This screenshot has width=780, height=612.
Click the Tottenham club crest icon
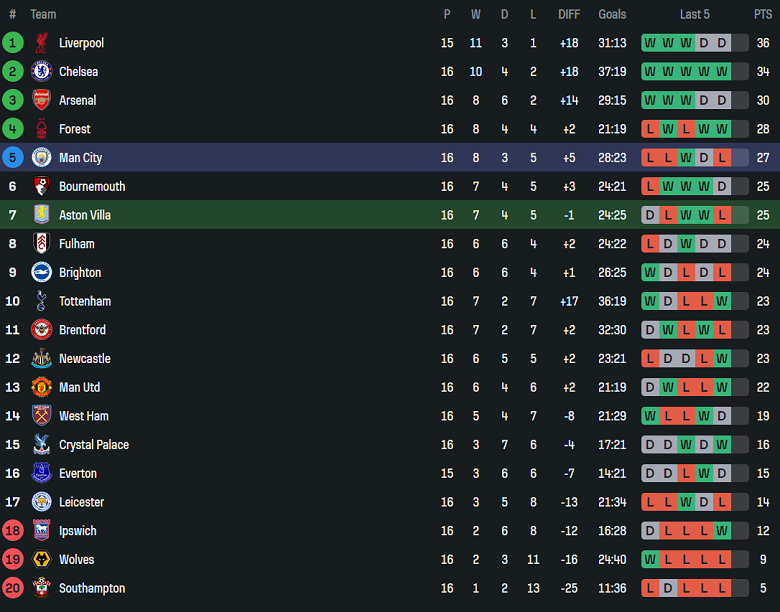click(x=41, y=301)
